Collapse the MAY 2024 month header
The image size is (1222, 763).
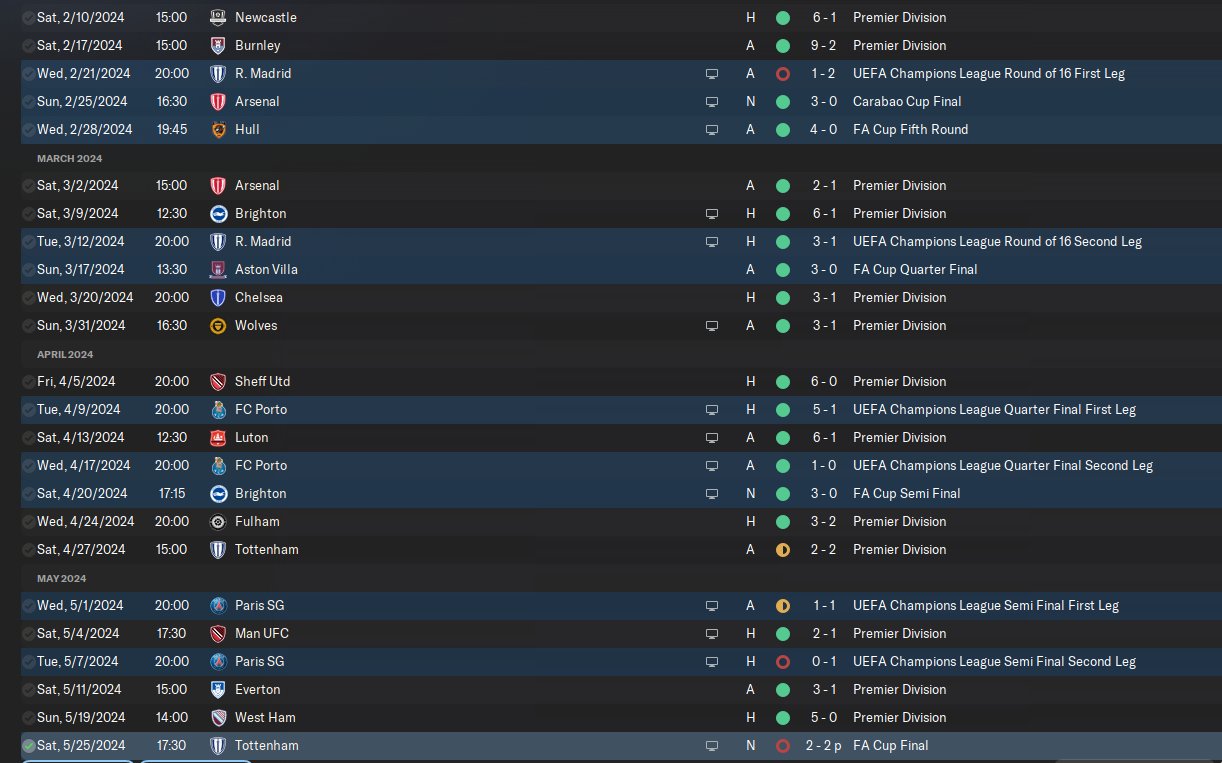point(62,578)
